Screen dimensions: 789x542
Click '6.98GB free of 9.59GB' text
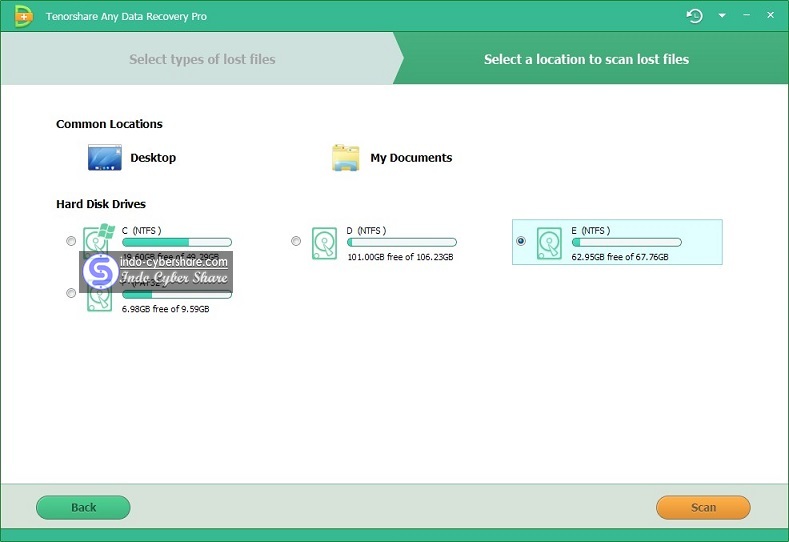(x=166, y=309)
